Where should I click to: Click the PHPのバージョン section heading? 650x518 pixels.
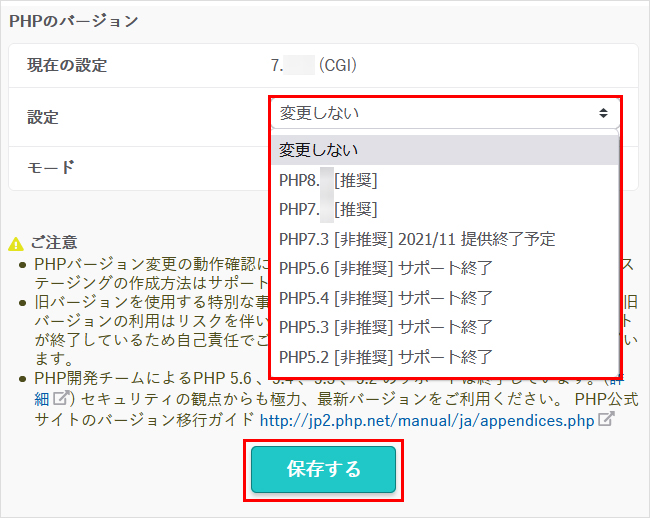[x=74, y=20]
